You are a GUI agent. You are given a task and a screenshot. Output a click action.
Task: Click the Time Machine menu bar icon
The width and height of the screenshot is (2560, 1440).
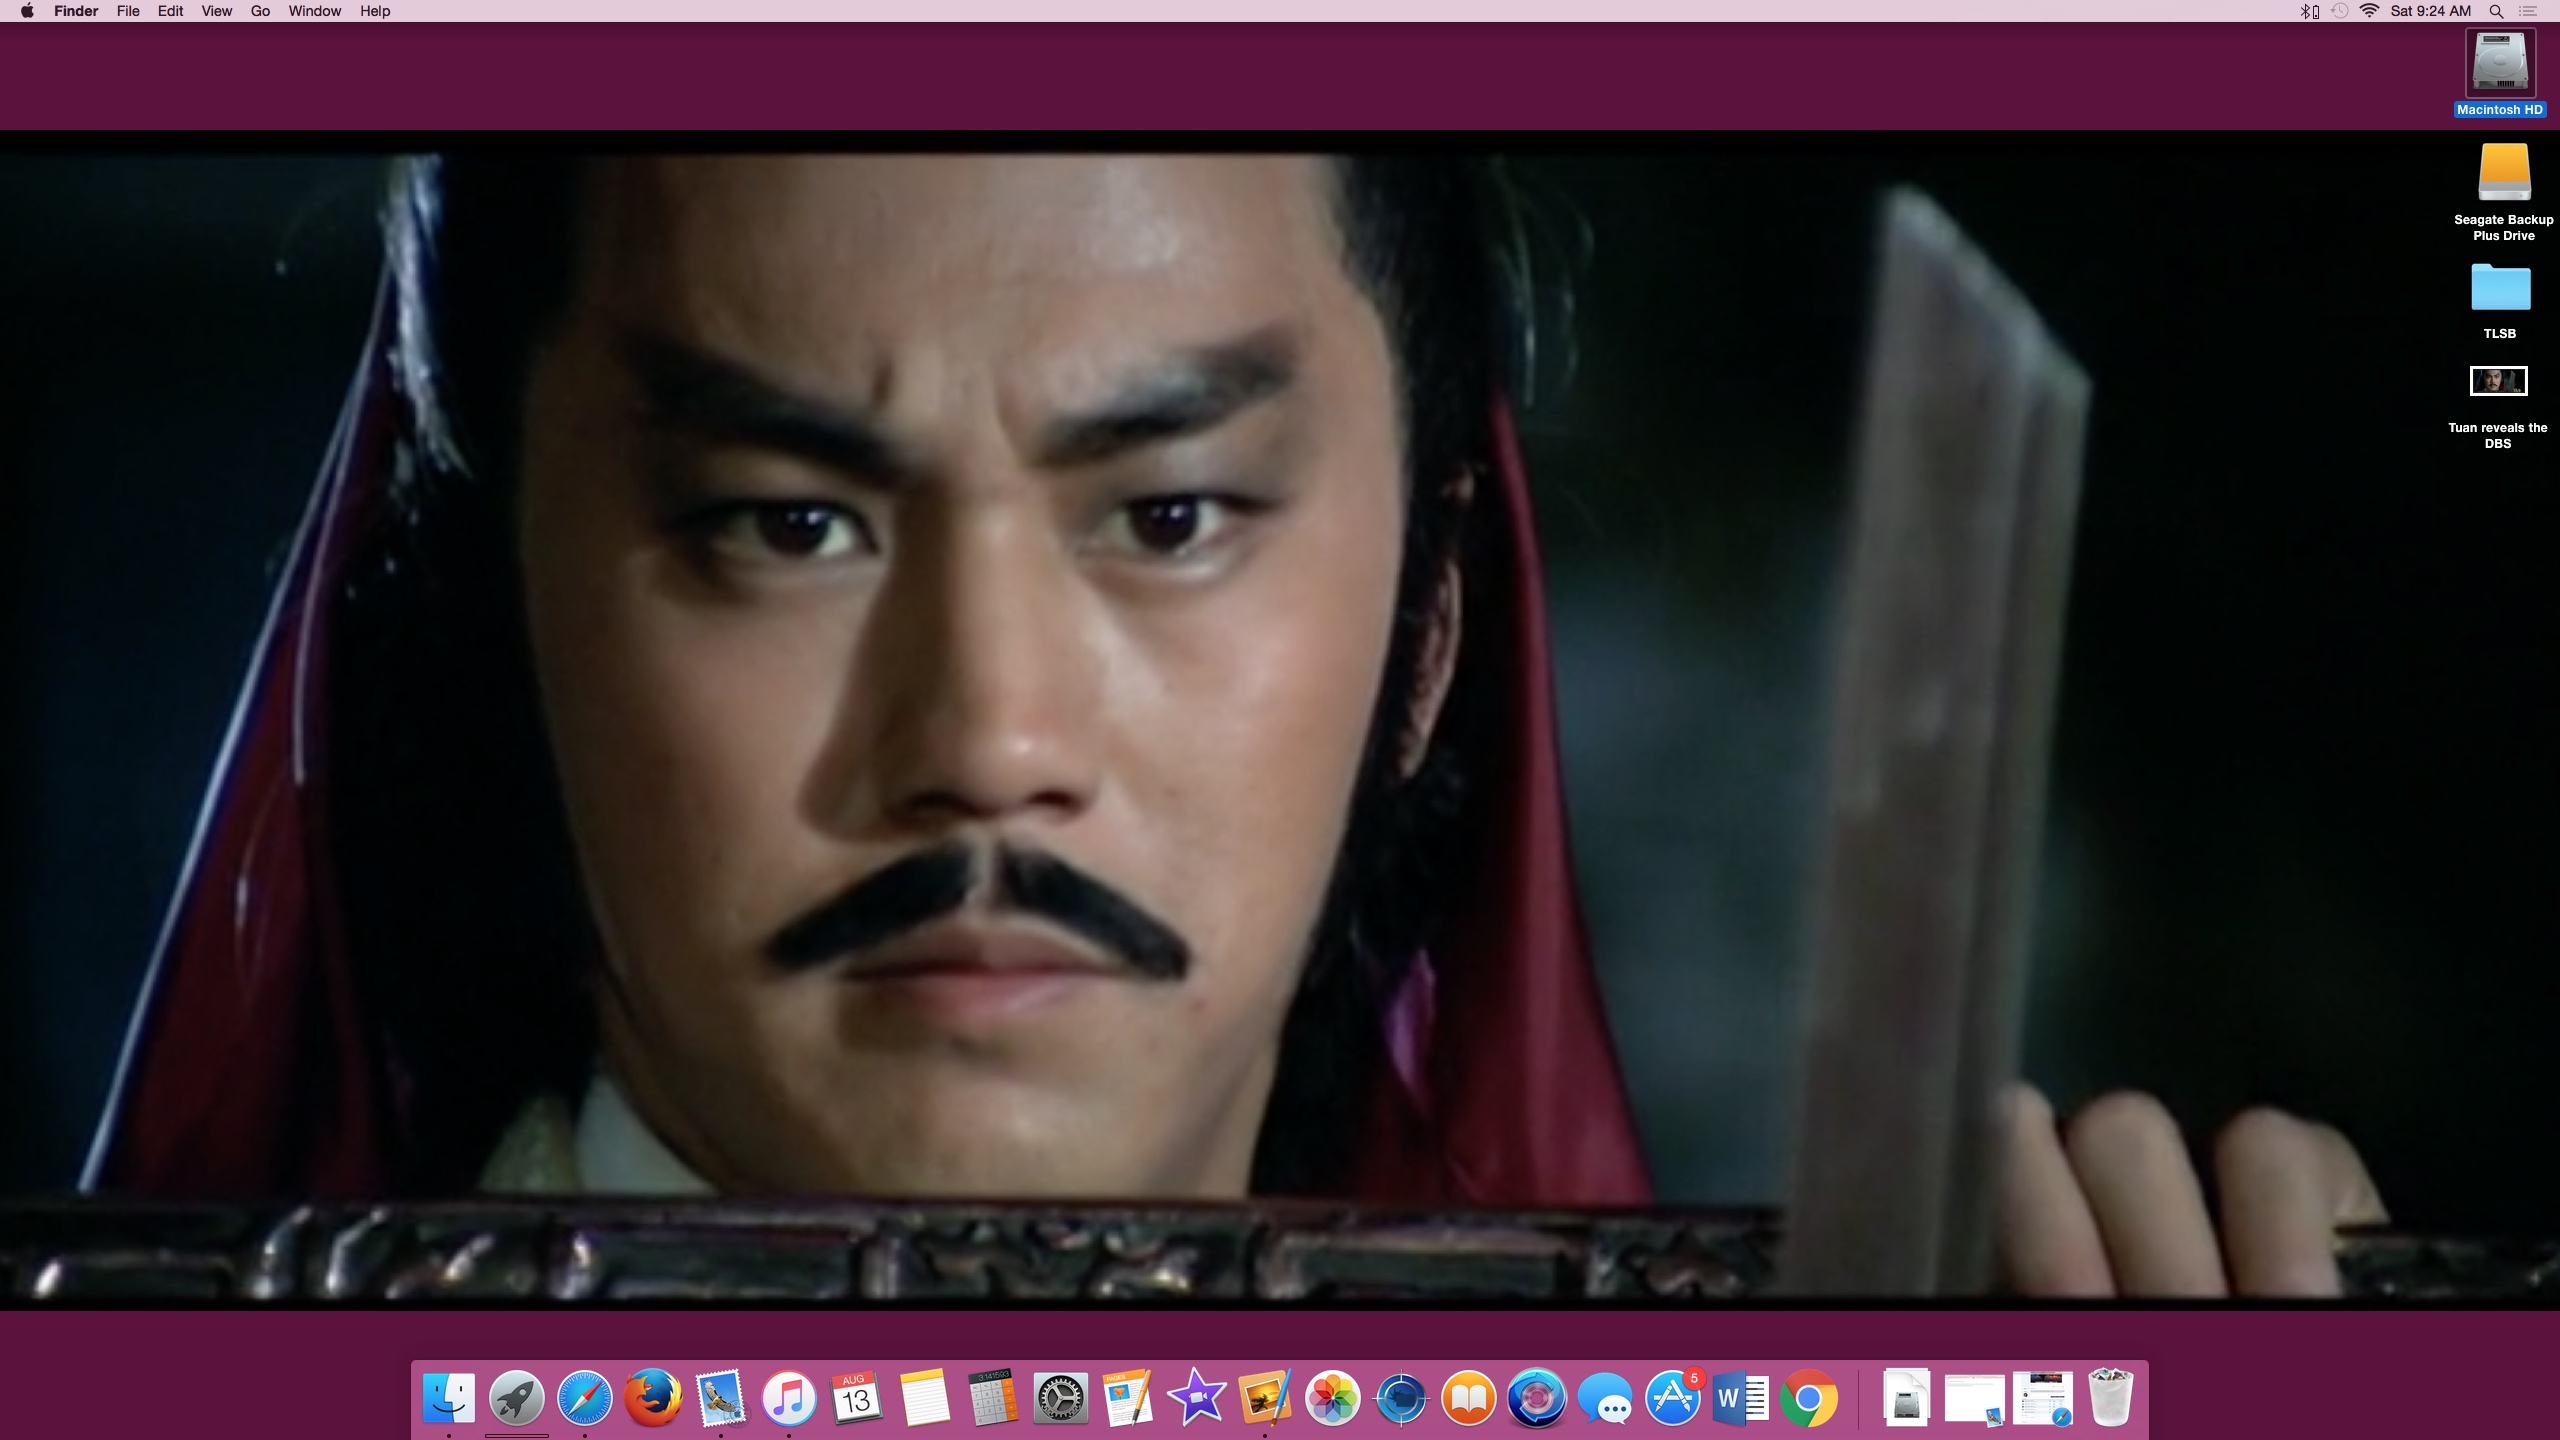(x=2340, y=11)
